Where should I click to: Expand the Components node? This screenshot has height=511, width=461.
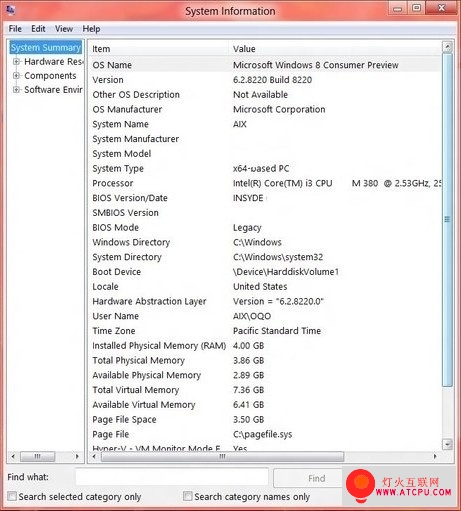coord(16,76)
